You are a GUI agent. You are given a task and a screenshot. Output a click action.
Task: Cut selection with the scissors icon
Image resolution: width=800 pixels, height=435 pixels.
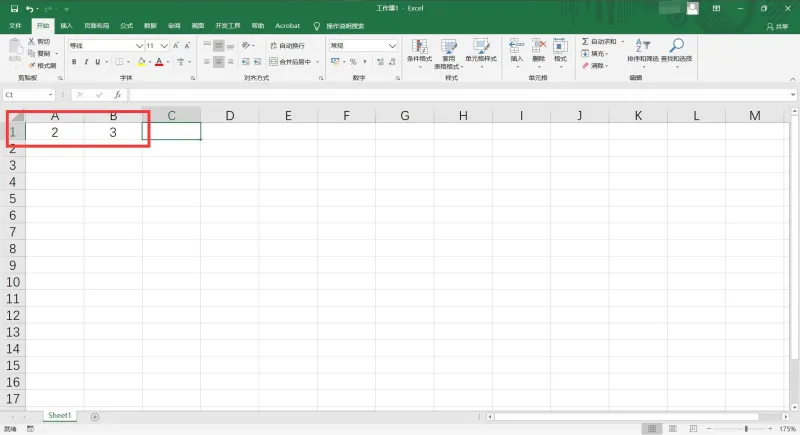(39, 41)
